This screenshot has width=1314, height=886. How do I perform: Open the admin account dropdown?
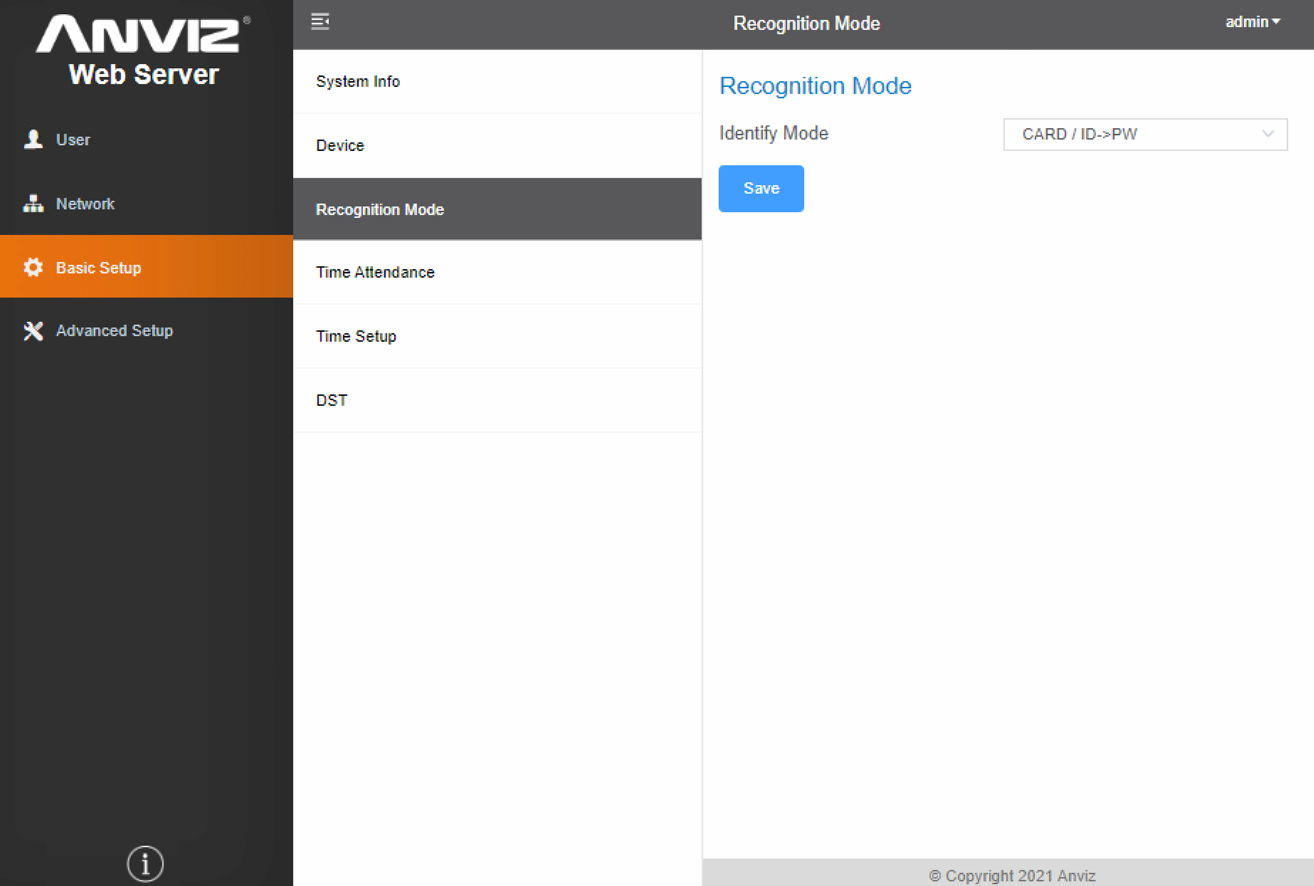(x=1252, y=22)
